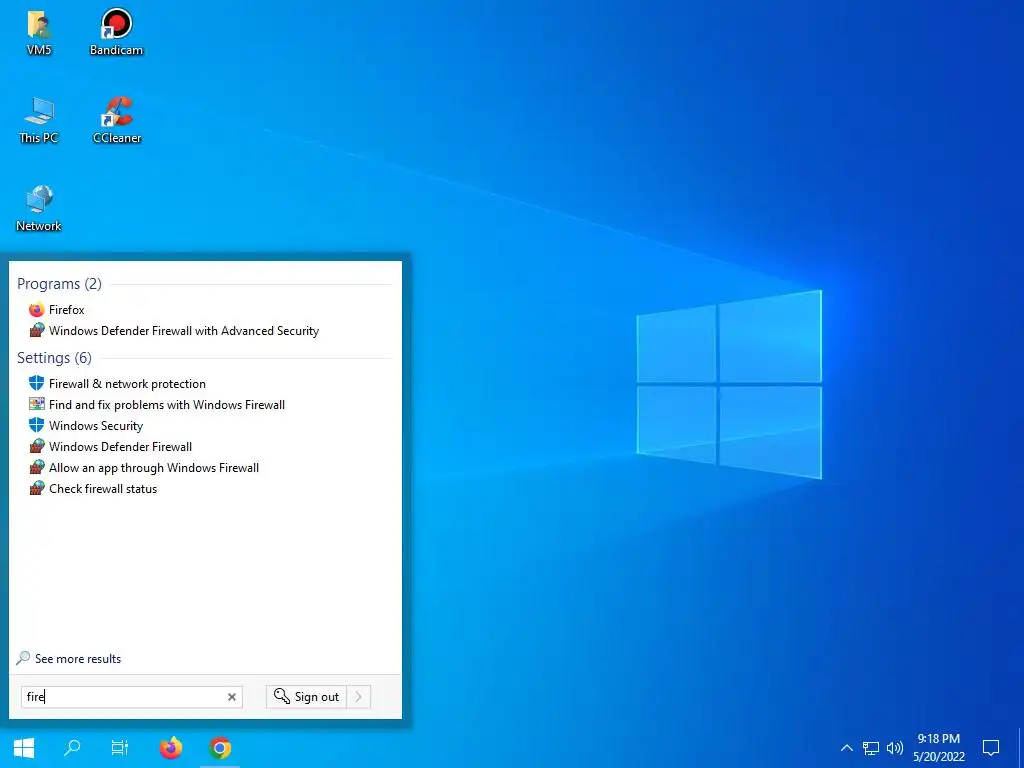Viewport: 1024px width, 768px height.
Task: Click the icon beside Allow an app through Windows Firewall
Action: click(37, 468)
